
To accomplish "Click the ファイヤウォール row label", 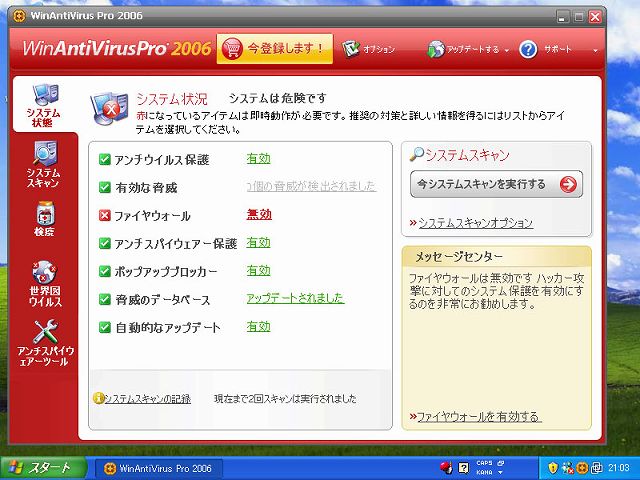I will pos(152,216).
